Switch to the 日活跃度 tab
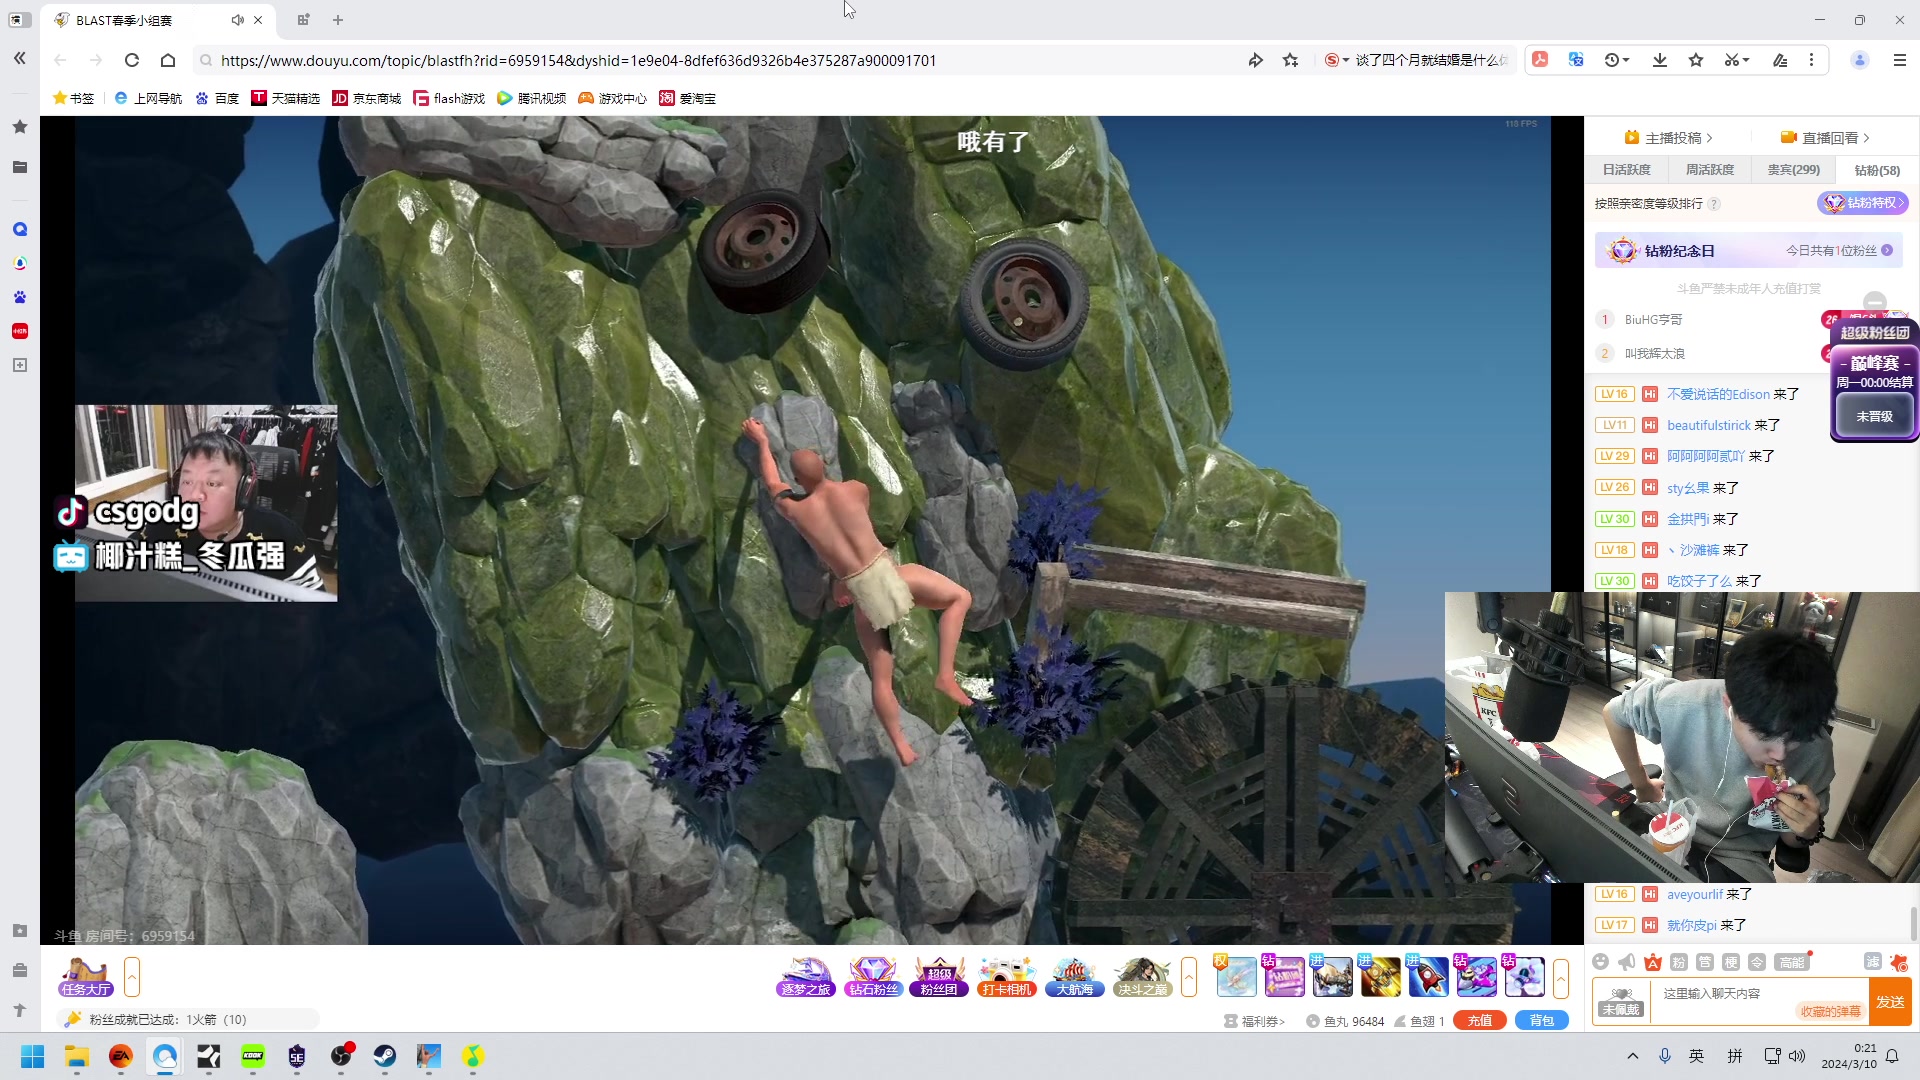 [1626, 170]
